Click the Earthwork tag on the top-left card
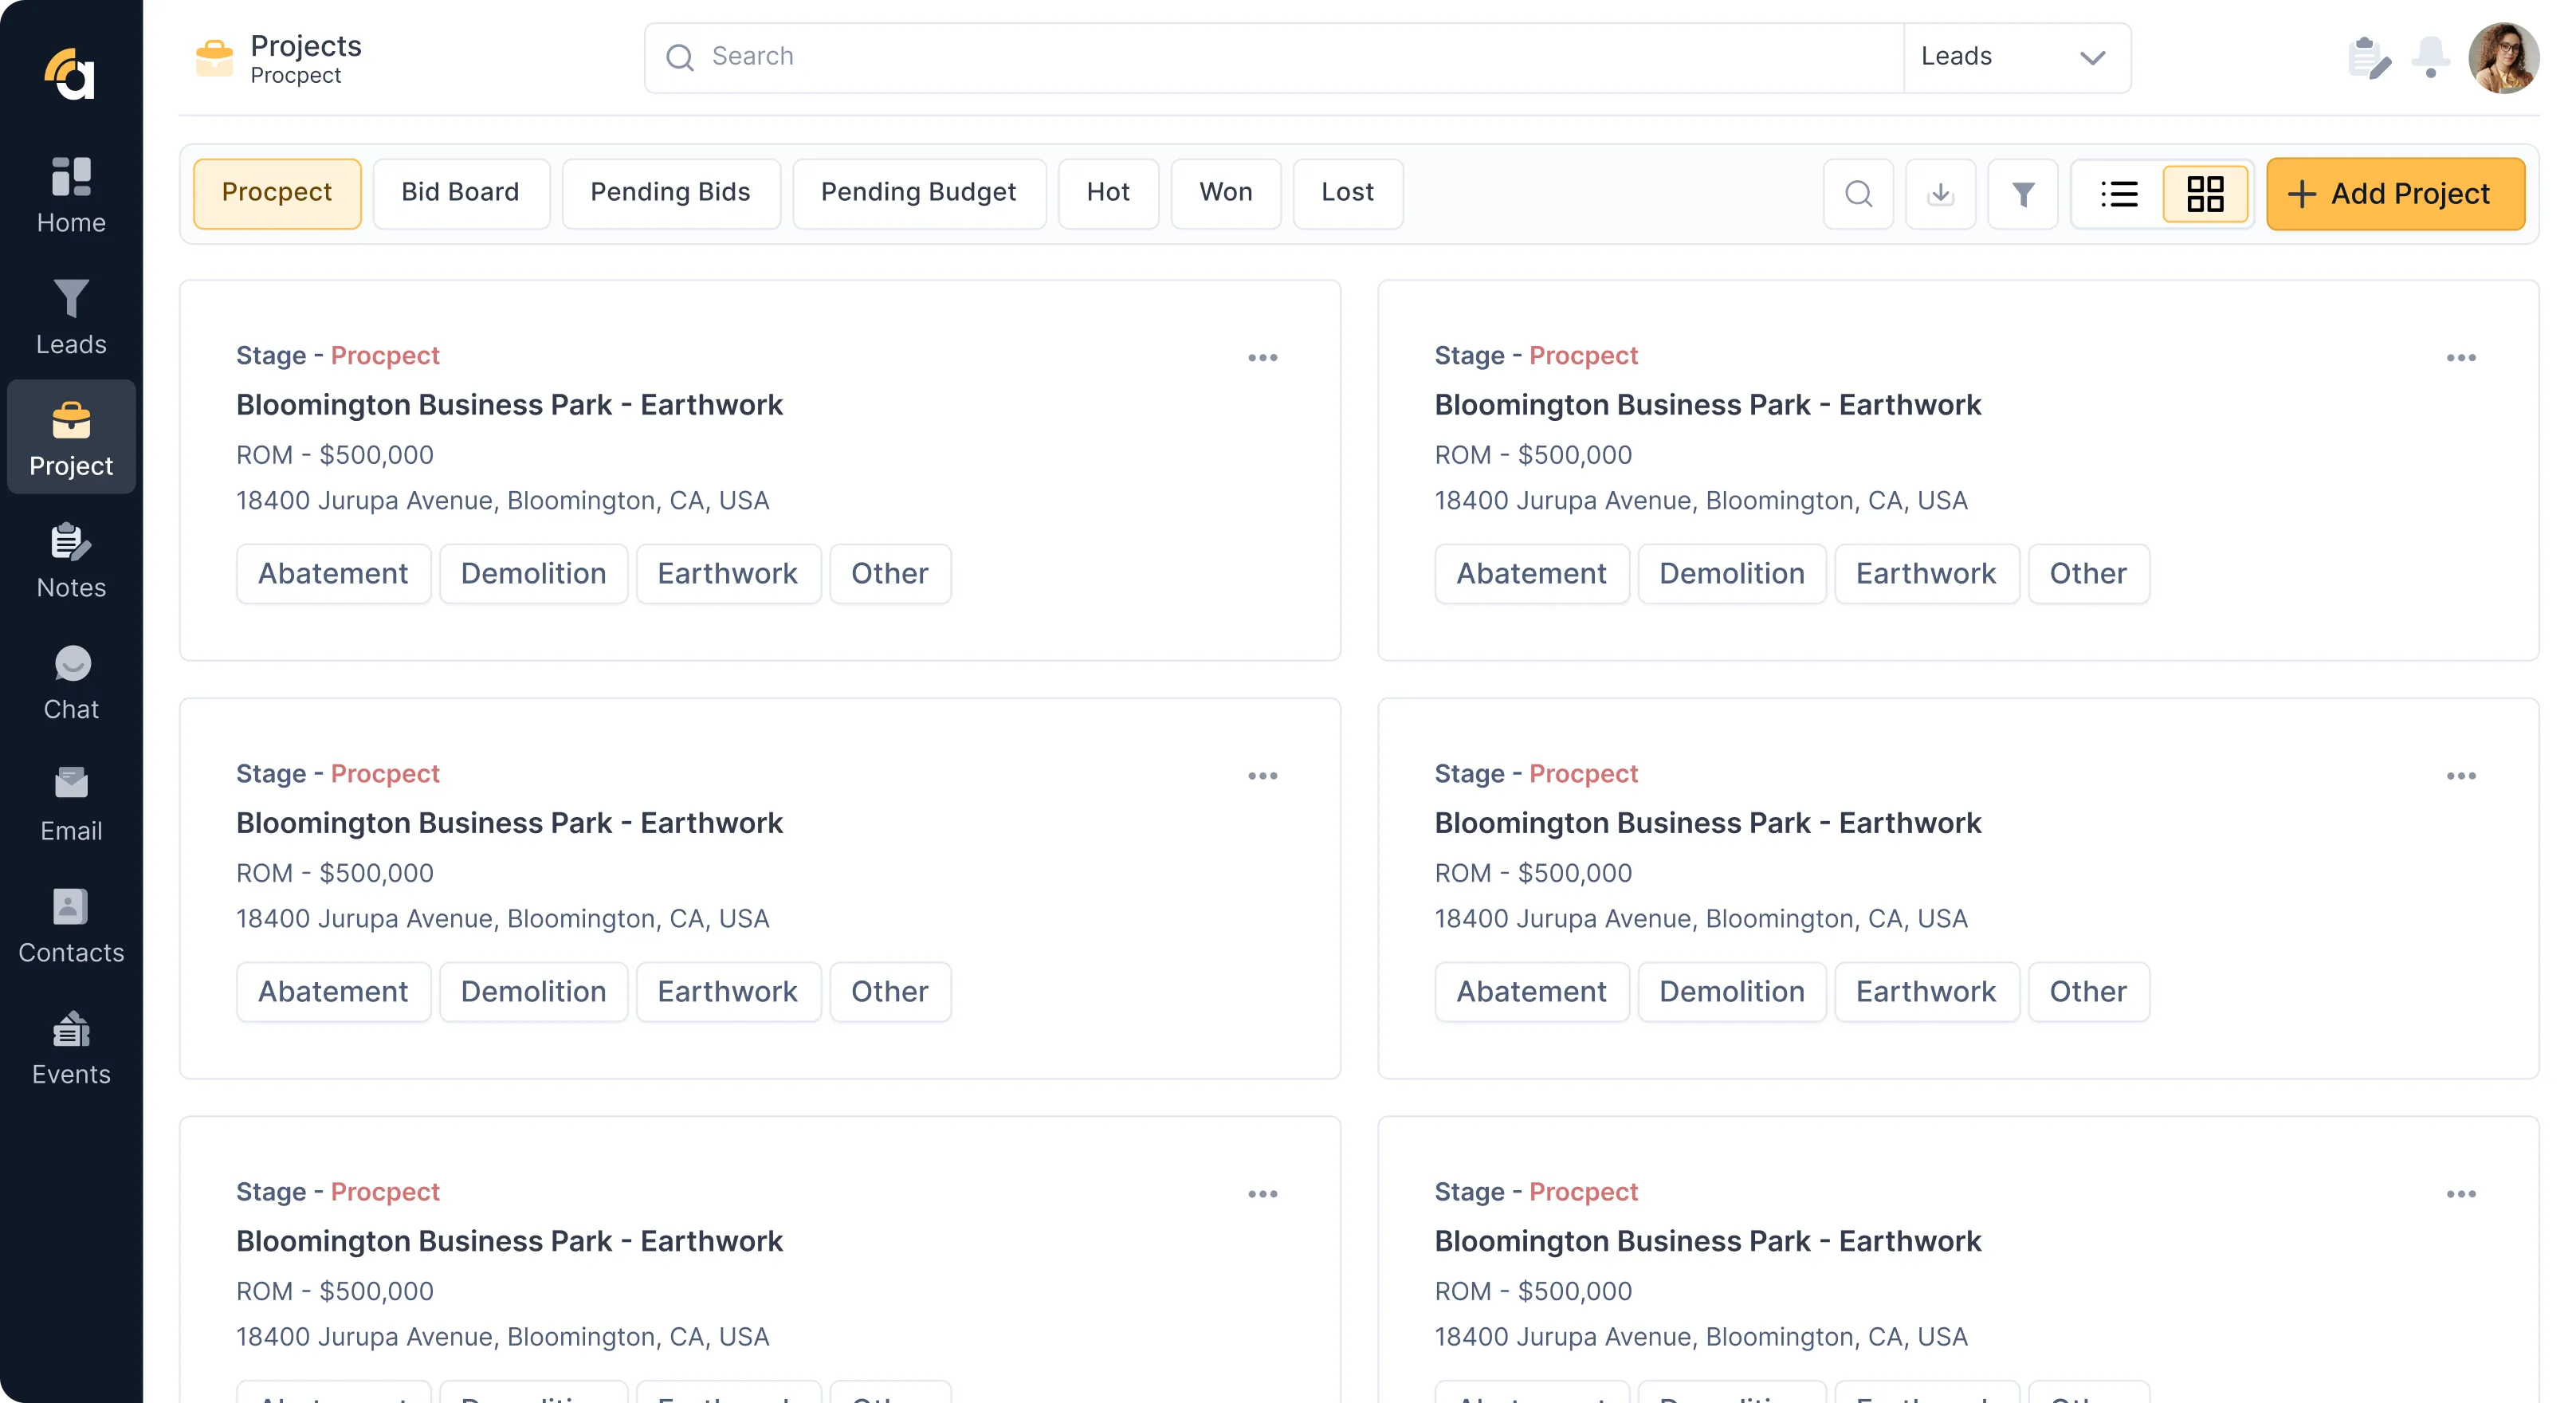 (x=728, y=574)
